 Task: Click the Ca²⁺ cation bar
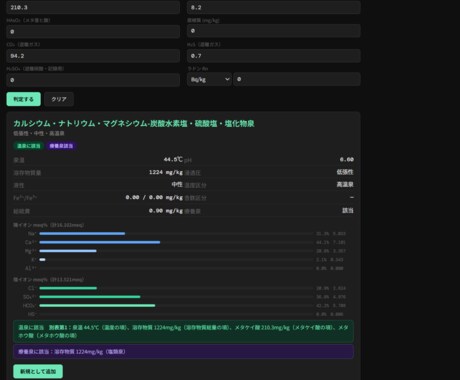point(100,242)
